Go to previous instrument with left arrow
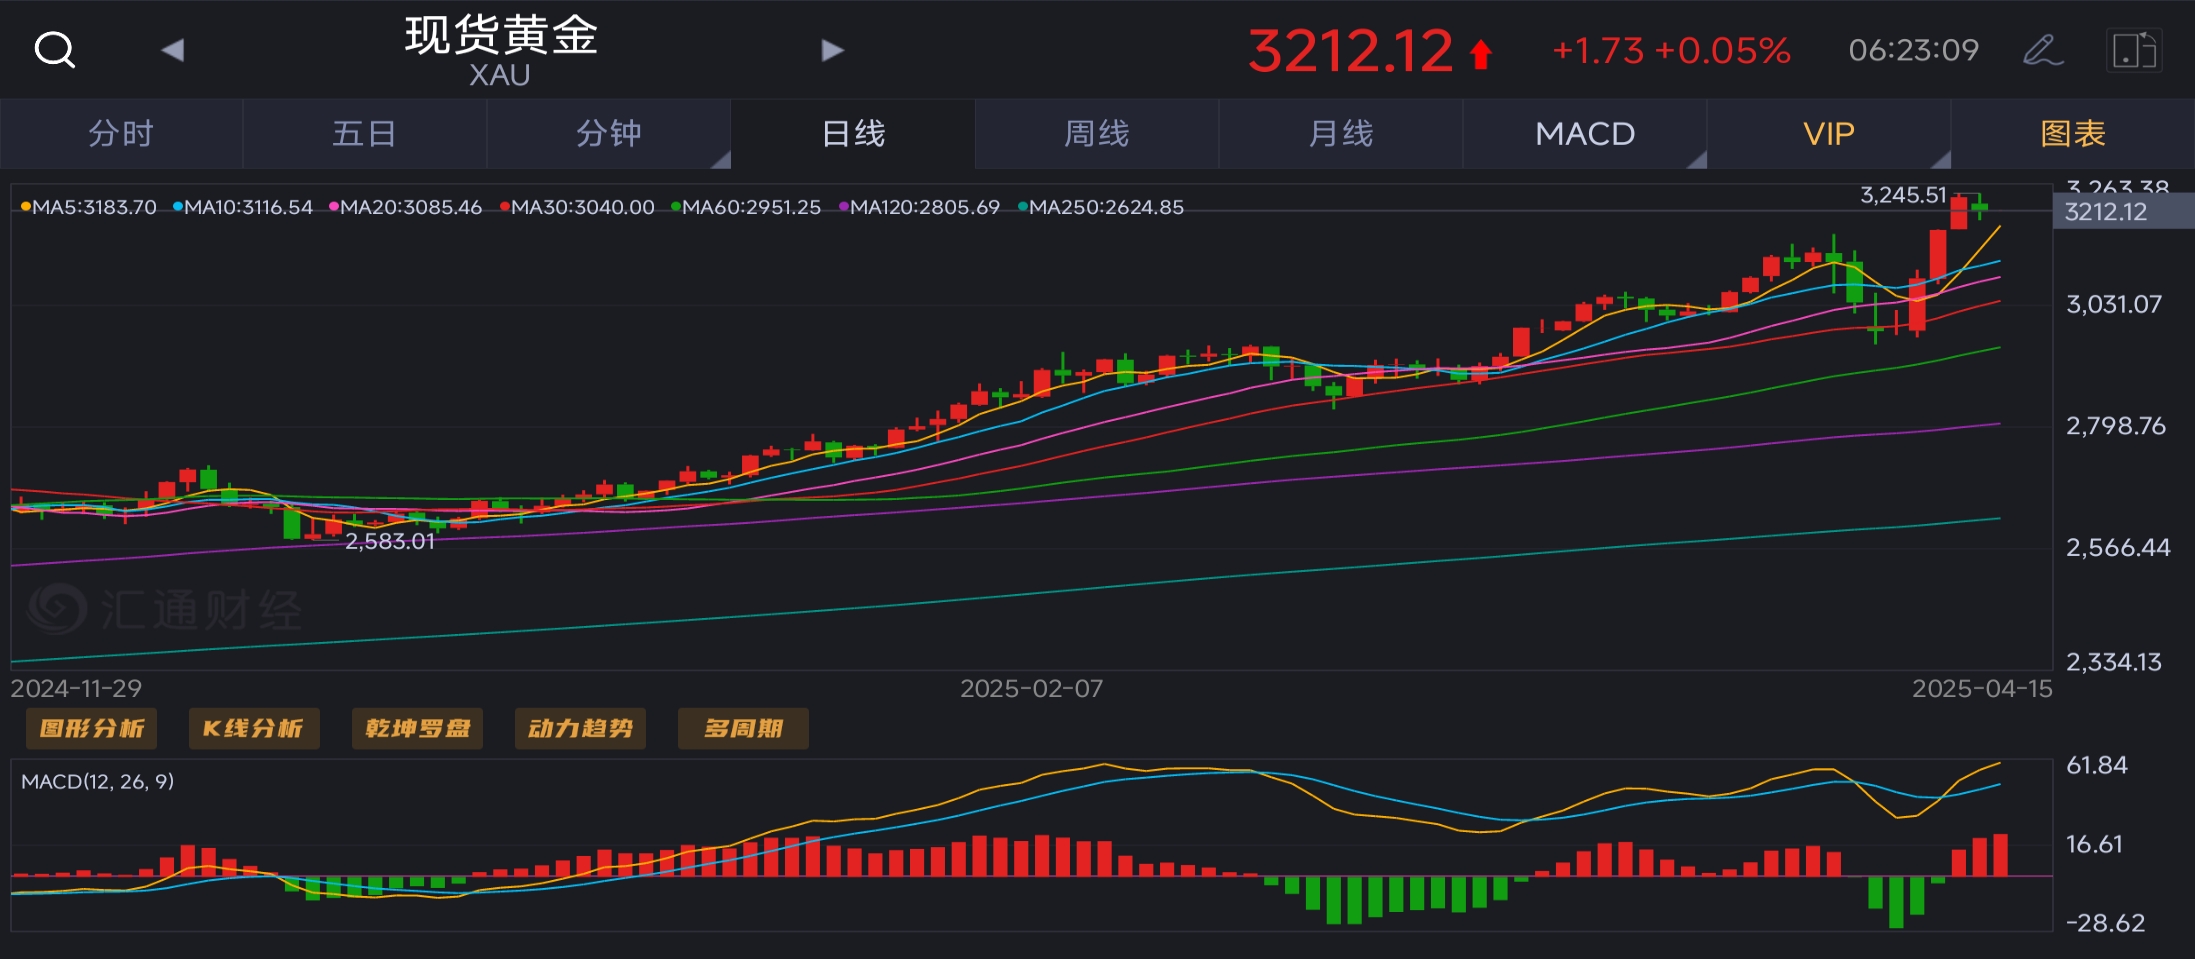The width and height of the screenshot is (2195, 959). coord(173,49)
